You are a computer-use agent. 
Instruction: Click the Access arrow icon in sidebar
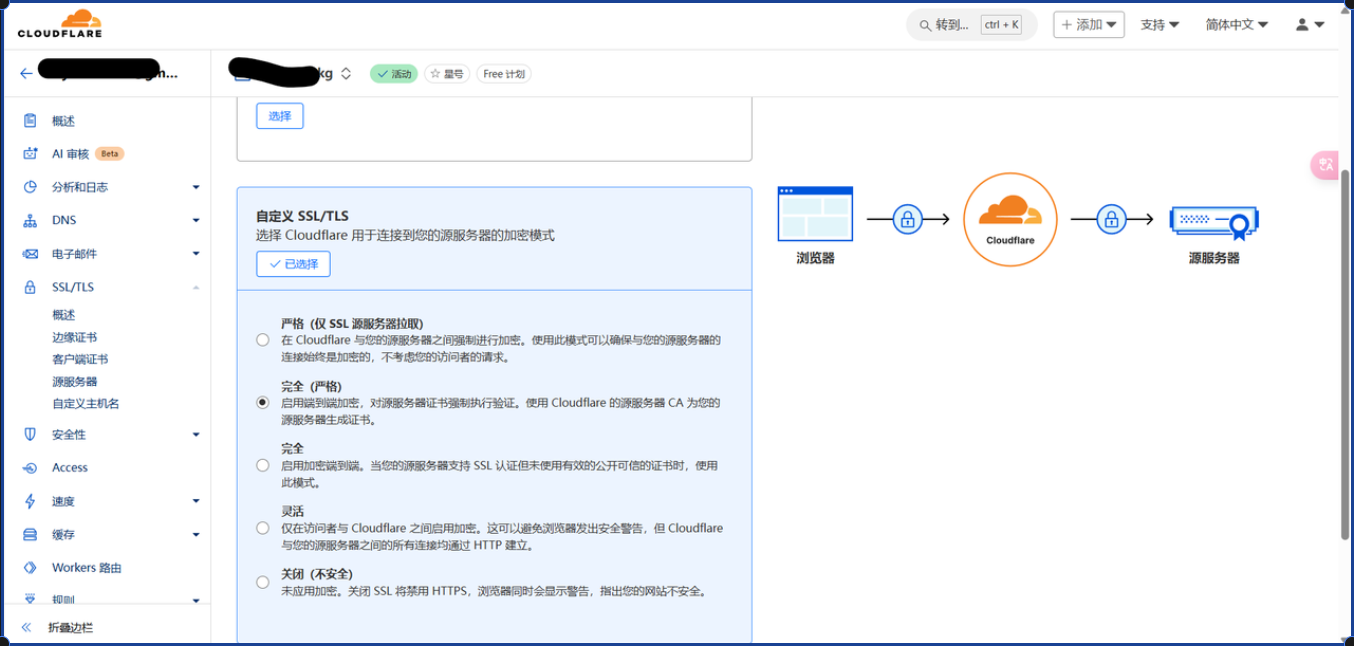(30, 468)
